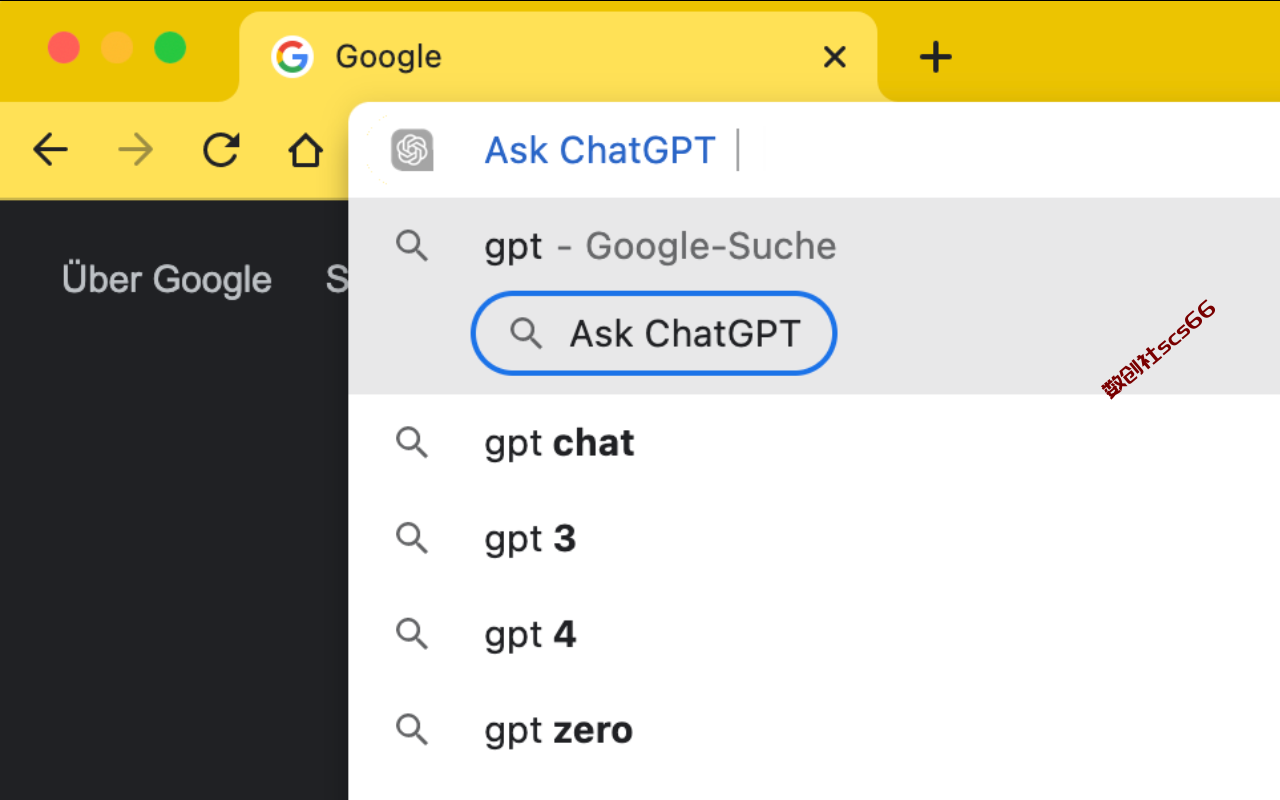
Task: Select the gpt chat suggestion
Action: tap(814, 442)
